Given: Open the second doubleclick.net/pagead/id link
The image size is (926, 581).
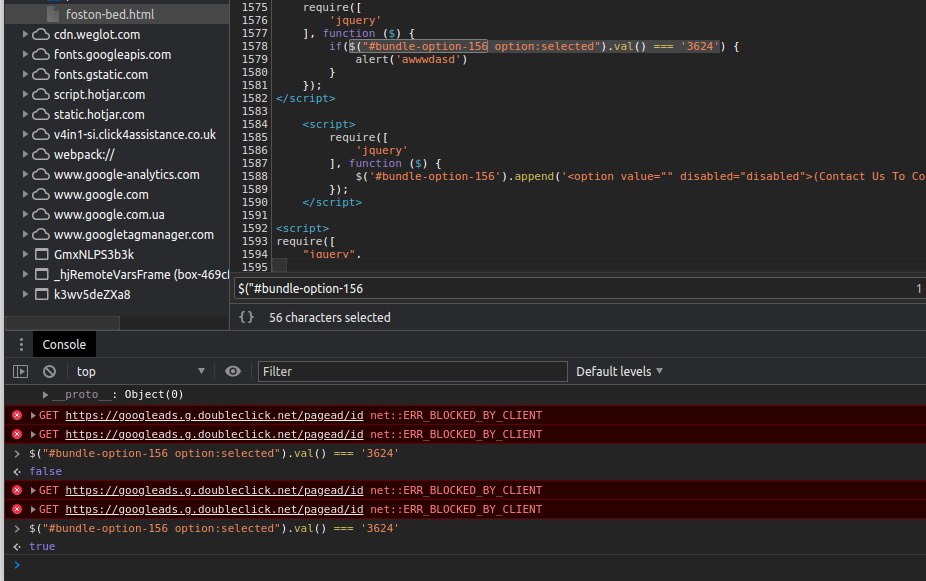Looking at the screenshot, I should tap(214, 434).
